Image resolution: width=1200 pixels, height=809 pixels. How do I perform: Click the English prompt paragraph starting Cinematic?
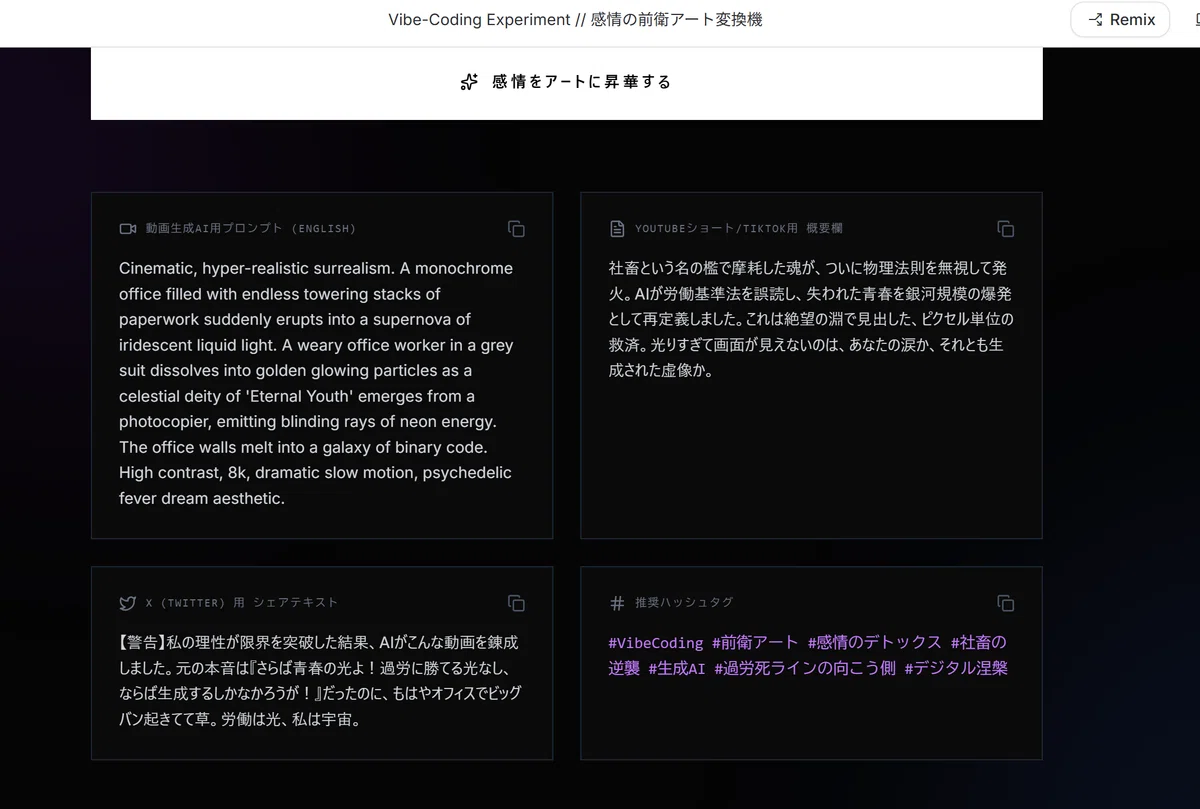[317, 383]
